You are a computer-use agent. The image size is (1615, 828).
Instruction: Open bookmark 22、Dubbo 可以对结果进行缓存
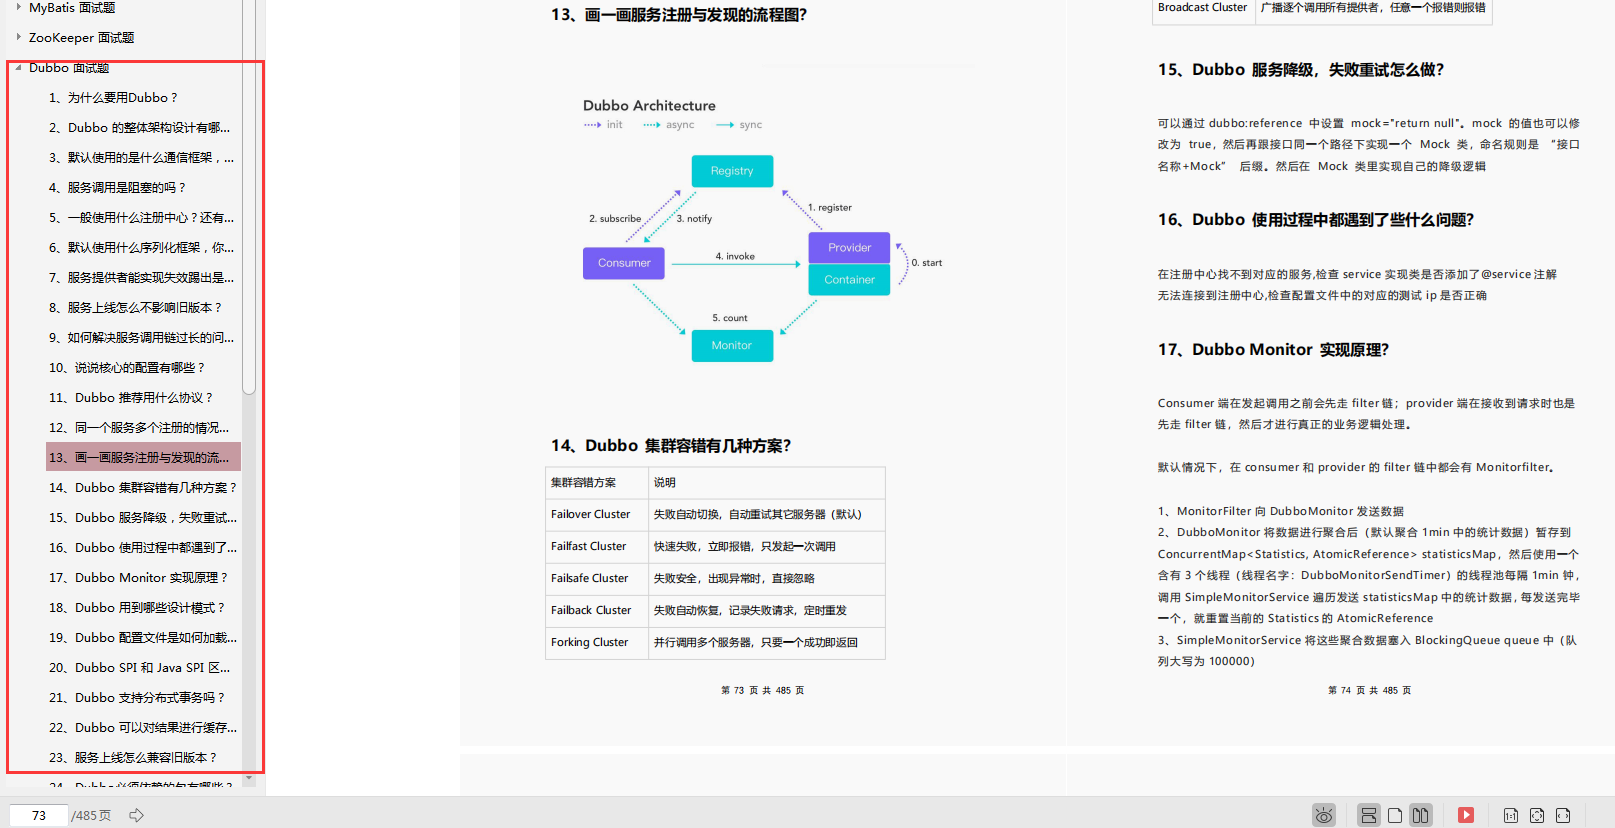[143, 727]
